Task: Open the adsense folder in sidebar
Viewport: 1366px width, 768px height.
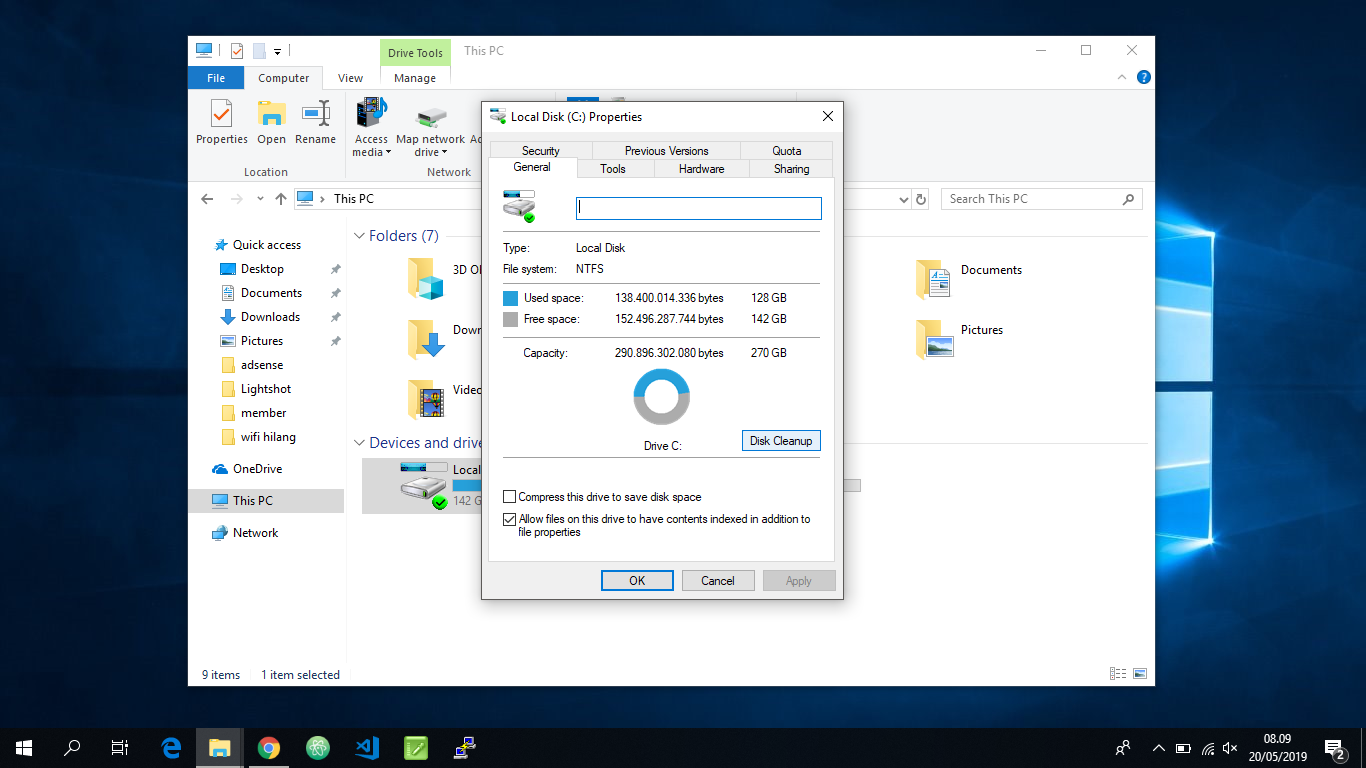Action: tap(261, 365)
